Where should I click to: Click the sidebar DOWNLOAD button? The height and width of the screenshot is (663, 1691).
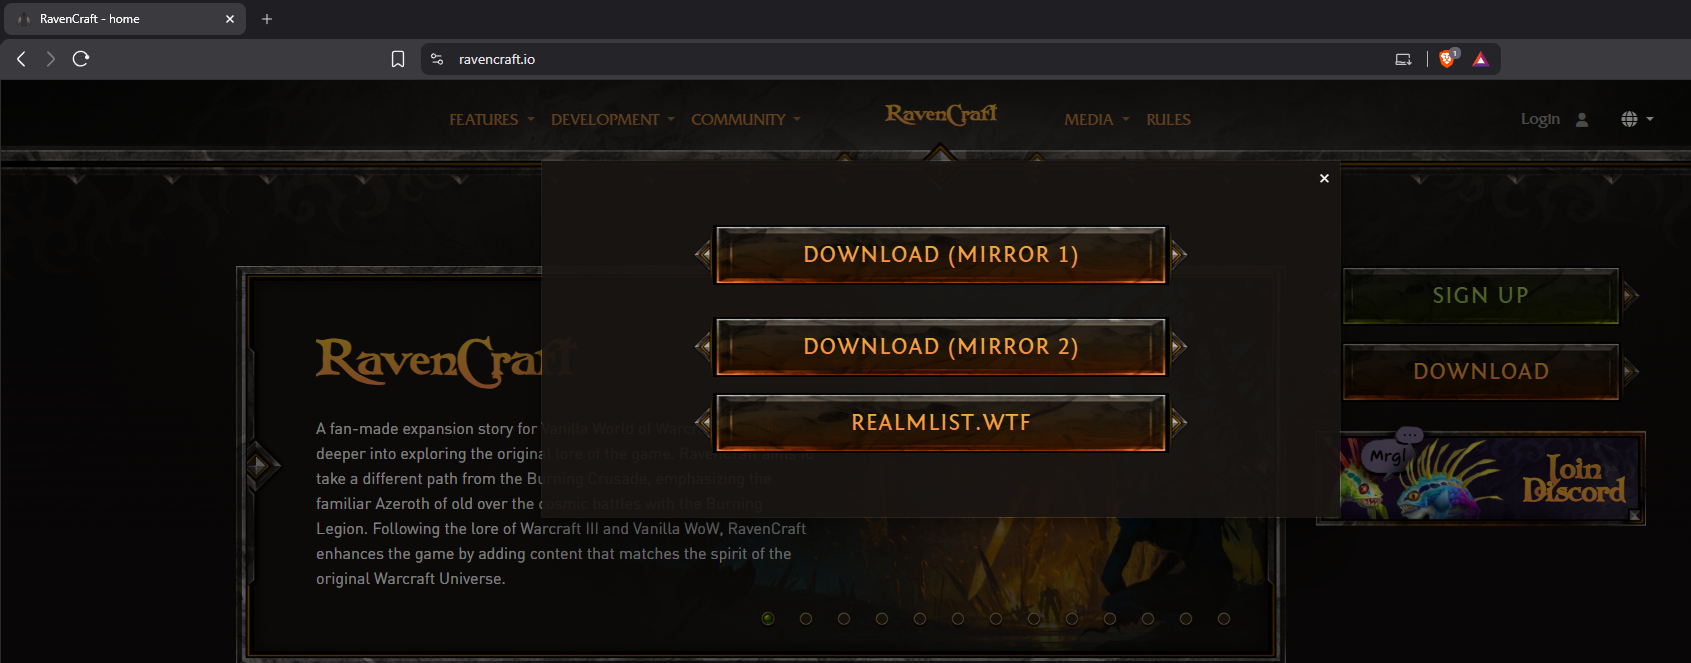point(1481,372)
